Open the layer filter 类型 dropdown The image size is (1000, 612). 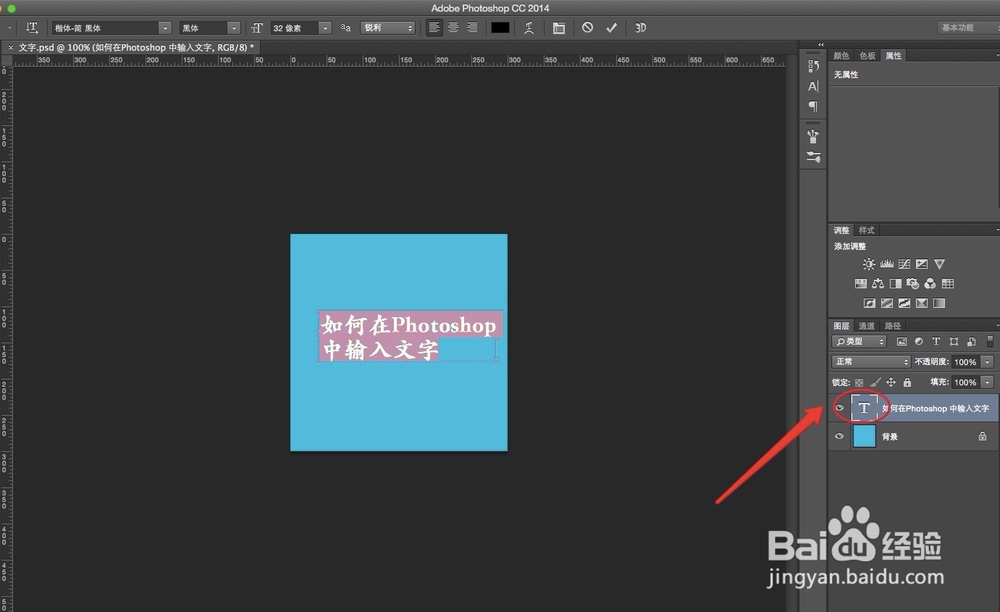(859, 342)
